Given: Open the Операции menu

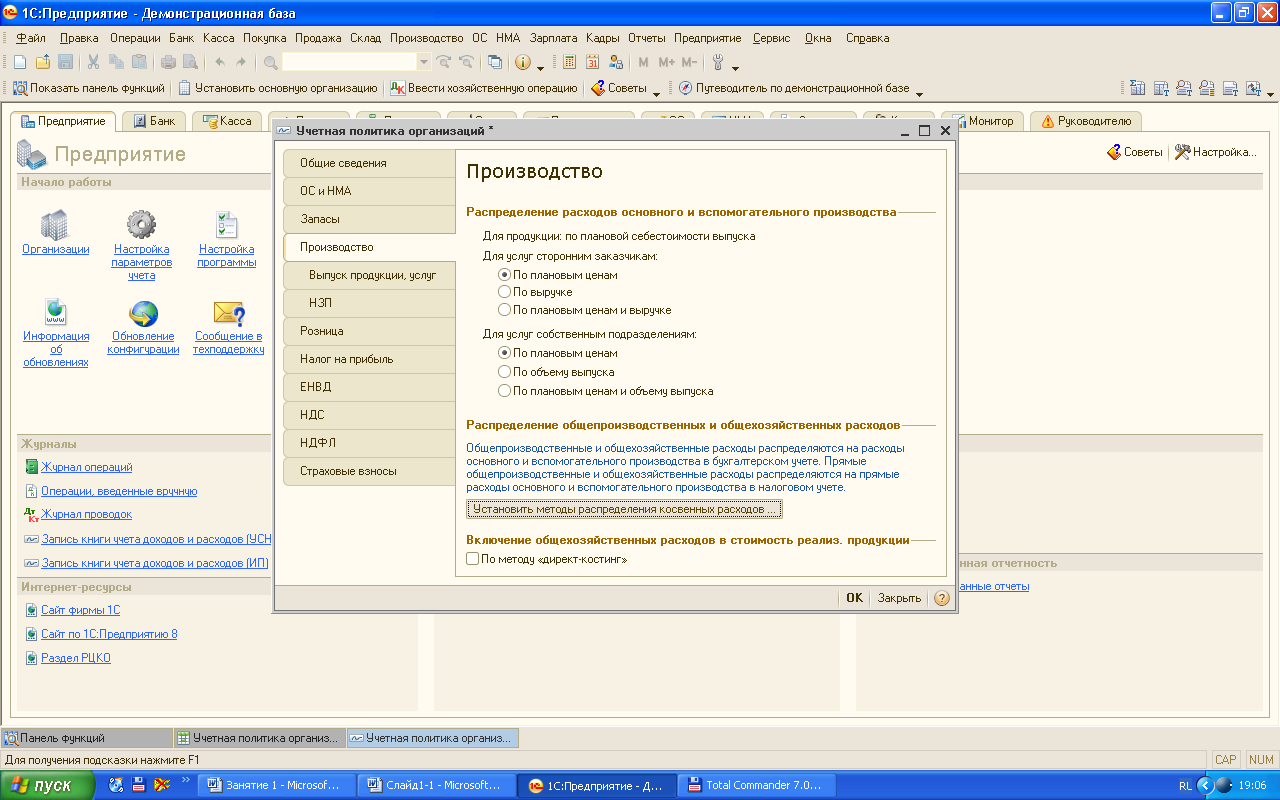Looking at the screenshot, I should pyautogui.click(x=135, y=38).
